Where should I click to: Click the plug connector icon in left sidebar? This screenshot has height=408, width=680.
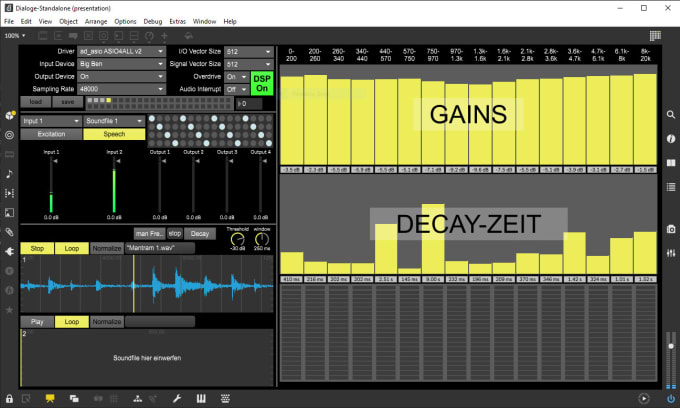click(x=10, y=251)
